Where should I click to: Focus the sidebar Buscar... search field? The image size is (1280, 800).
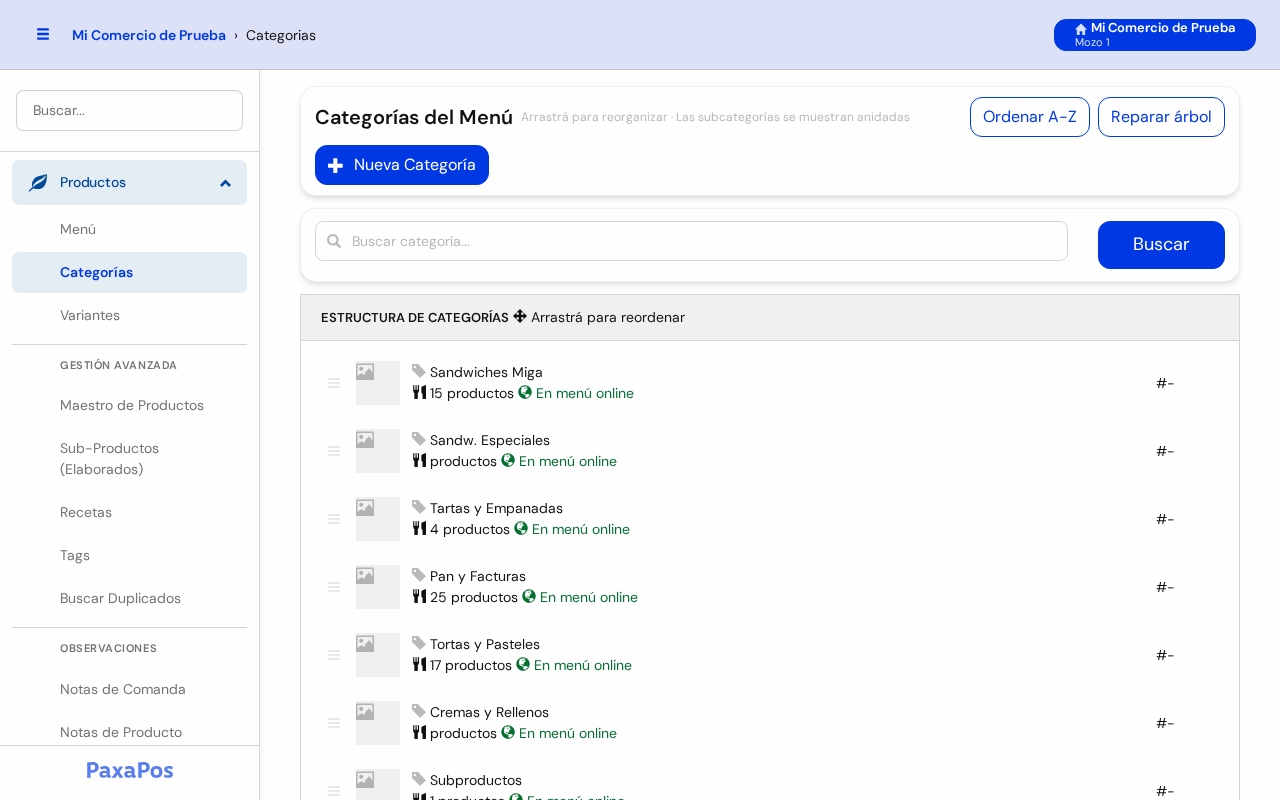point(129,110)
